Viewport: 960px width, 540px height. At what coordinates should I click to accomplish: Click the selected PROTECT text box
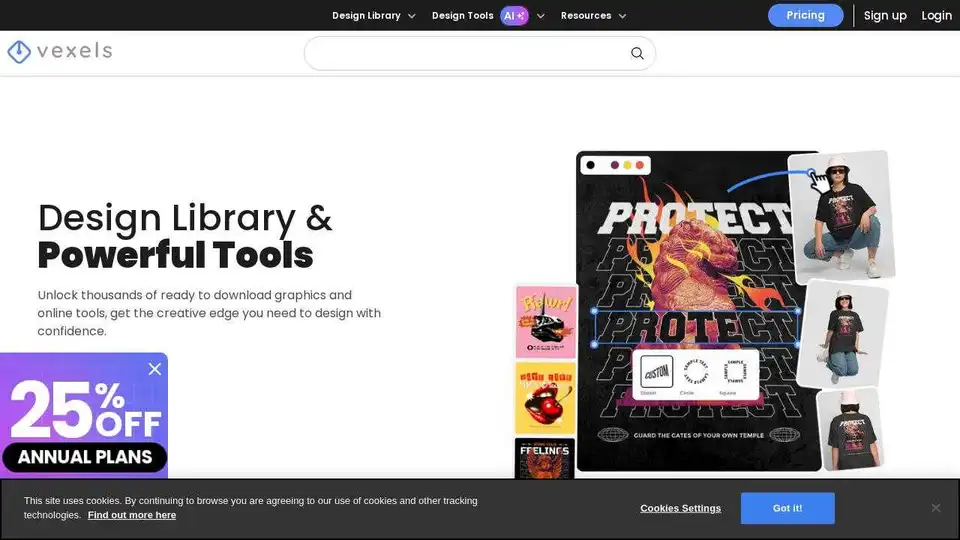point(696,328)
